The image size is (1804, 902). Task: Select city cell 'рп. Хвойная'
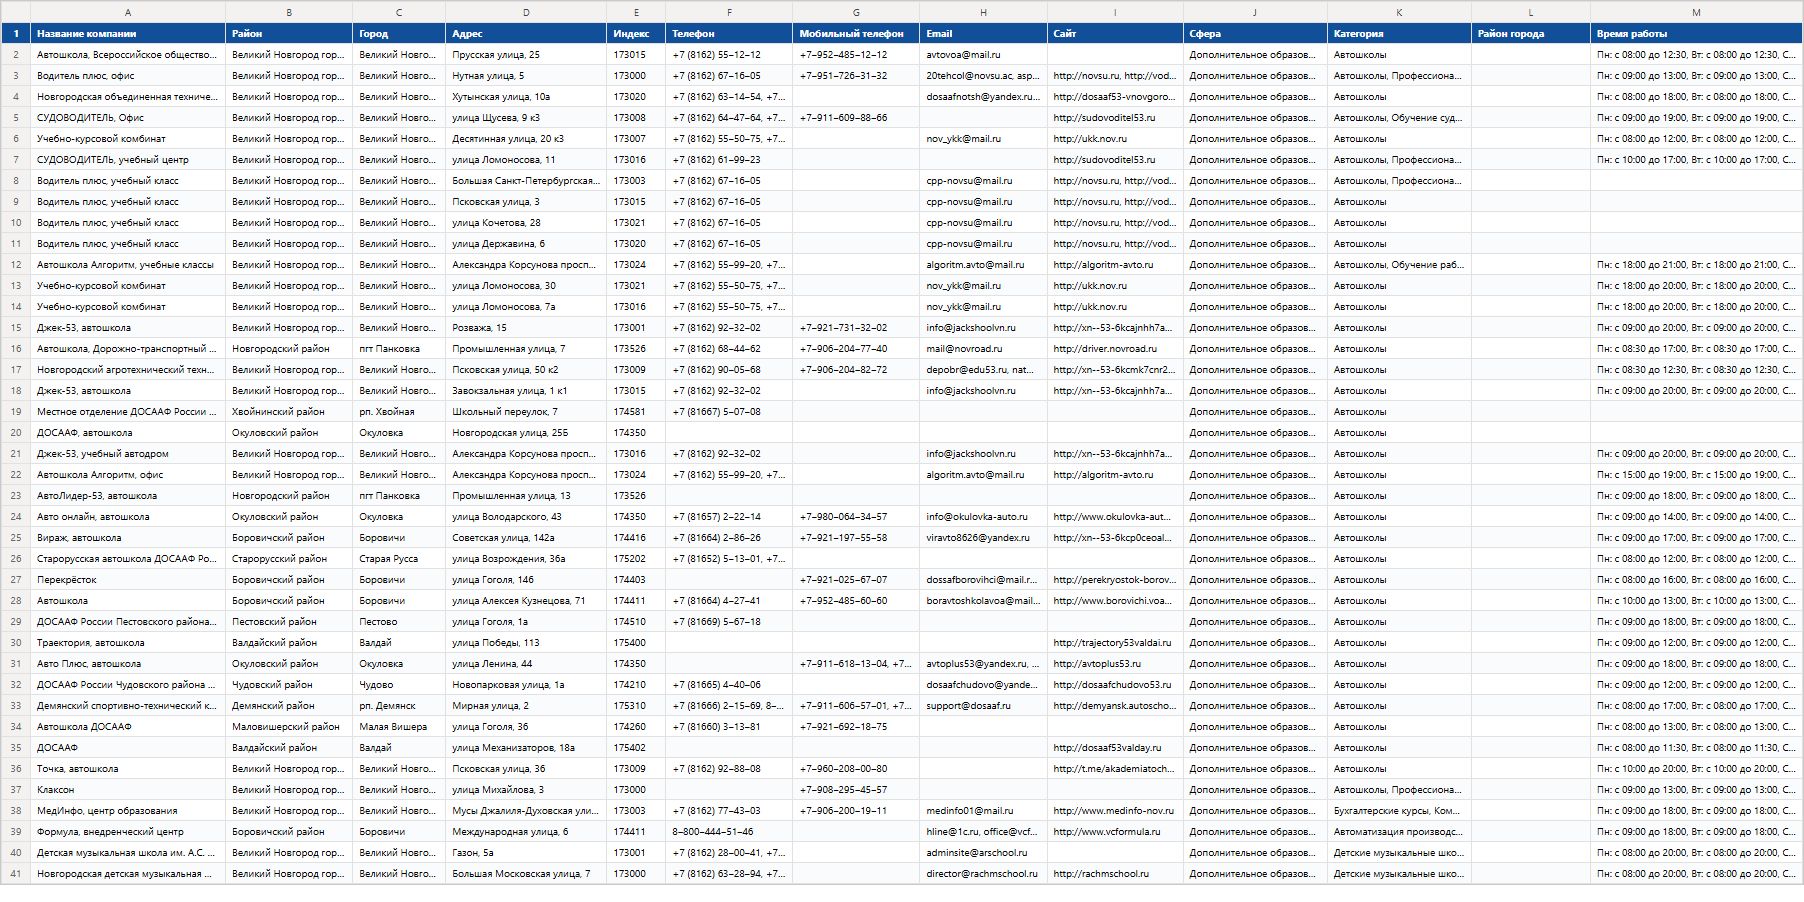click(x=399, y=412)
